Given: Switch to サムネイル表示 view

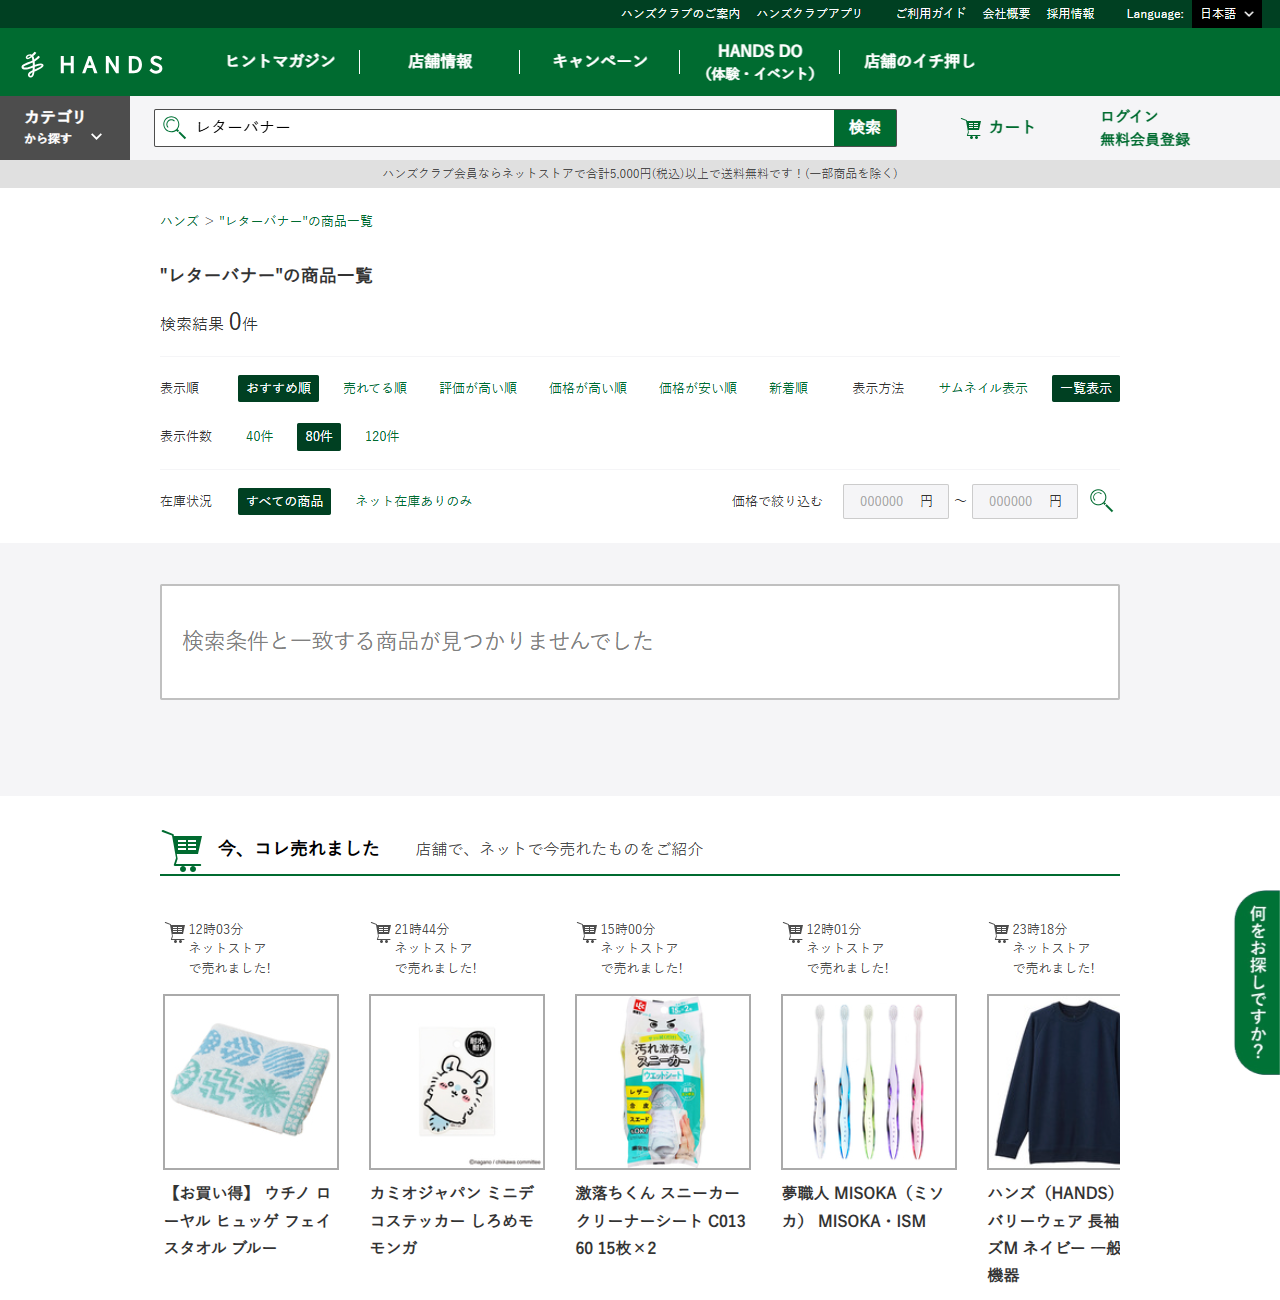Looking at the screenshot, I should 983,388.
